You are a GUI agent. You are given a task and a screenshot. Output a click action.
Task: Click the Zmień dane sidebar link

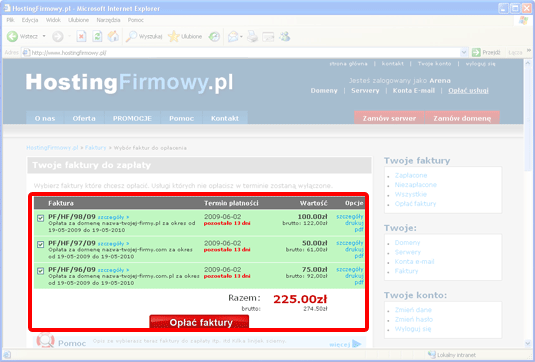coord(413,310)
